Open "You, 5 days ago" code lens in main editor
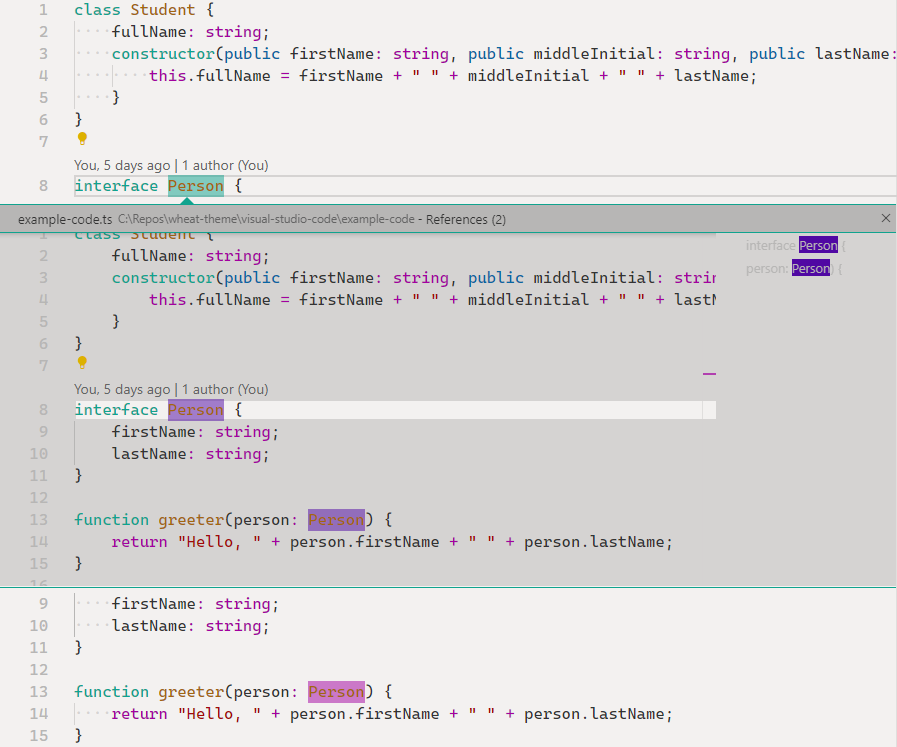The image size is (897, 747). (x=122, y=165)
